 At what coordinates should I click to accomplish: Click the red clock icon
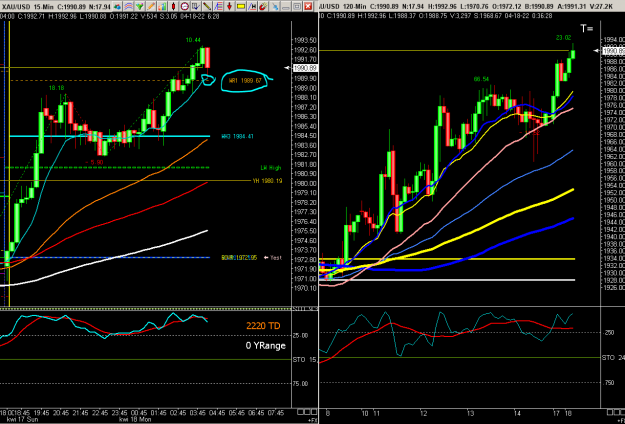185,6
